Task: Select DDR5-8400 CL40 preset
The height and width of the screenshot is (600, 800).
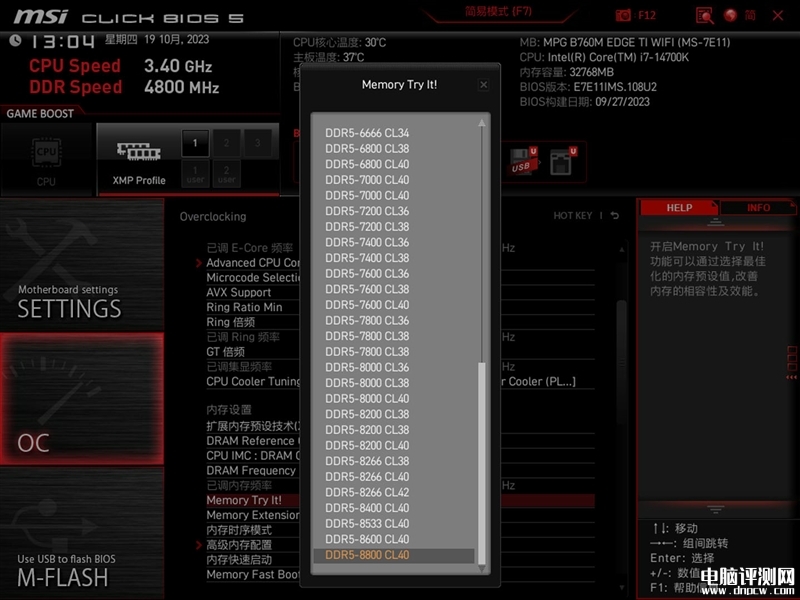Action: [367, 508]
